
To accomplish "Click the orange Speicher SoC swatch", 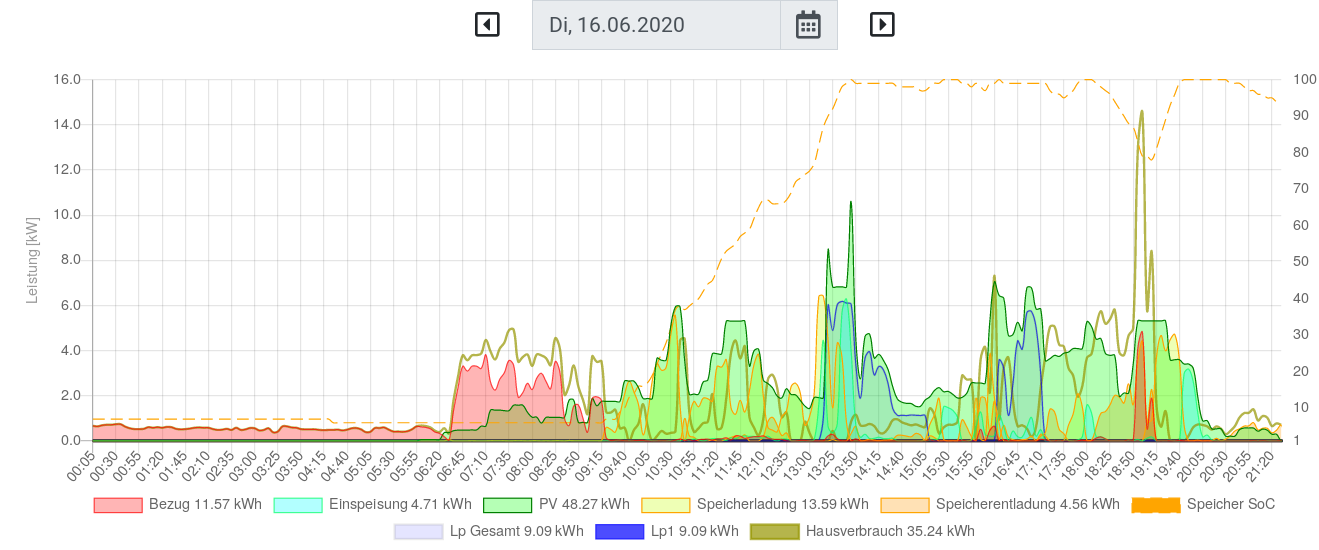I will 1156,505.
